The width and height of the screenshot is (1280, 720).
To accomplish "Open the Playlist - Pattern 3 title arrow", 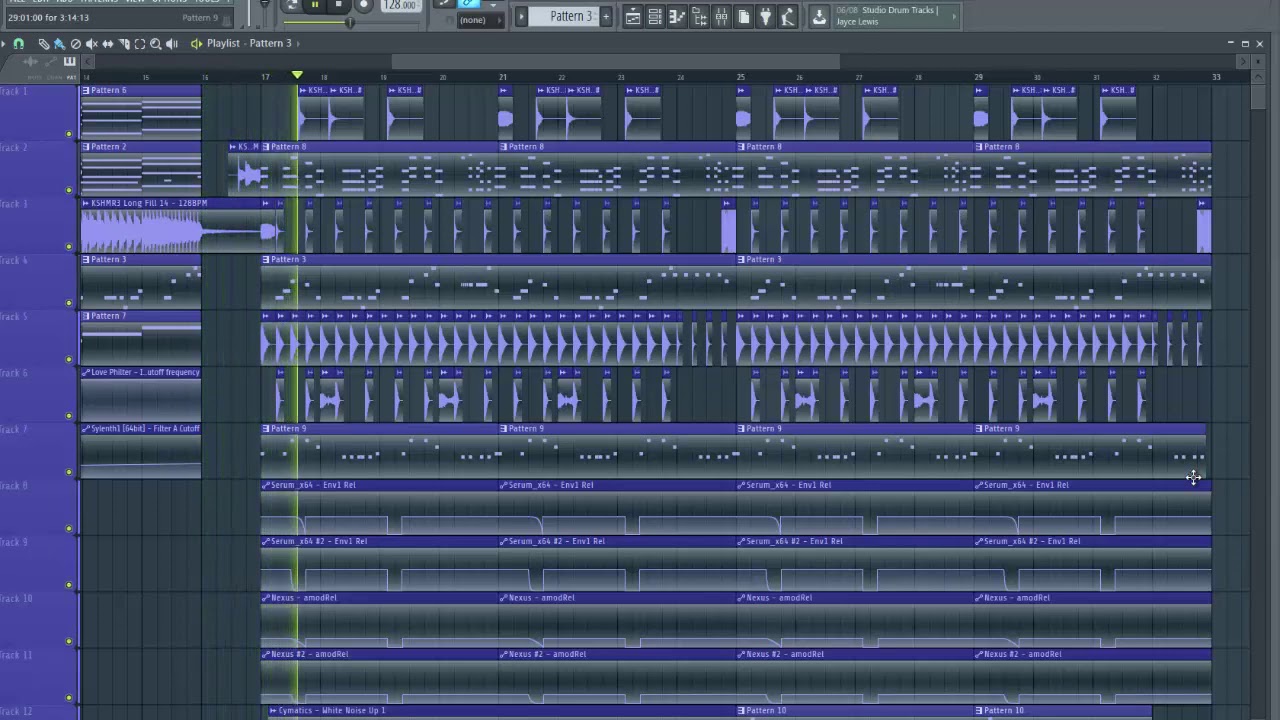I will 300,43.
